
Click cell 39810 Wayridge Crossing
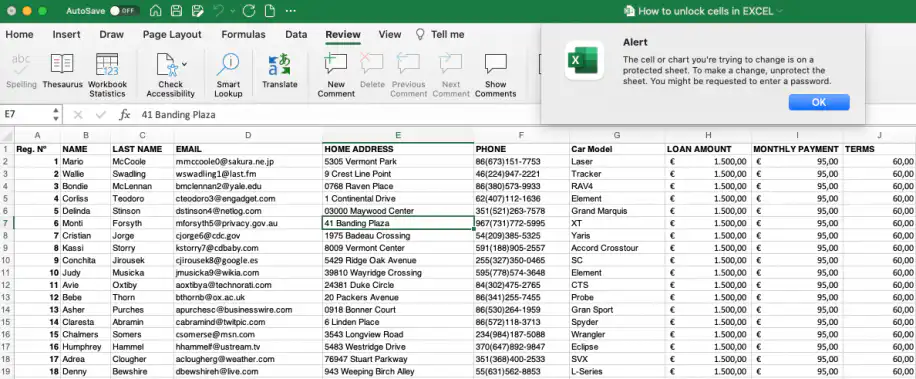coord(398,272)
